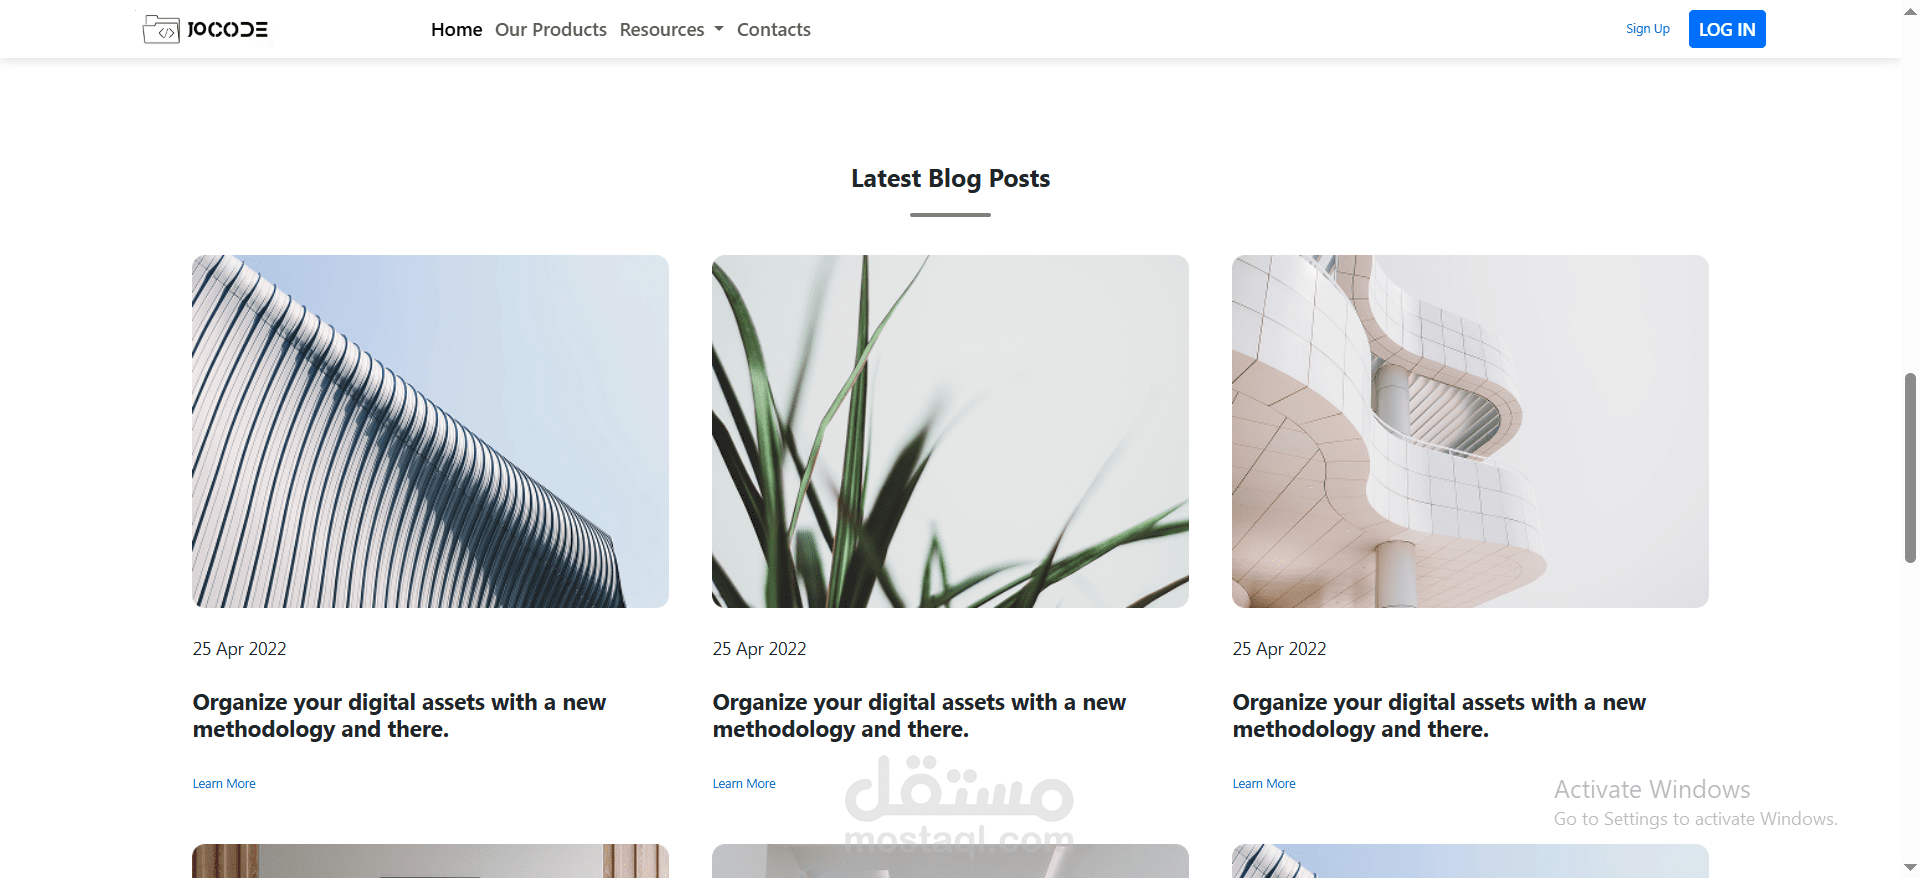Click Learn More under second blog post
The height and width of the screenshot is (878, 1920).
(744, 784)
